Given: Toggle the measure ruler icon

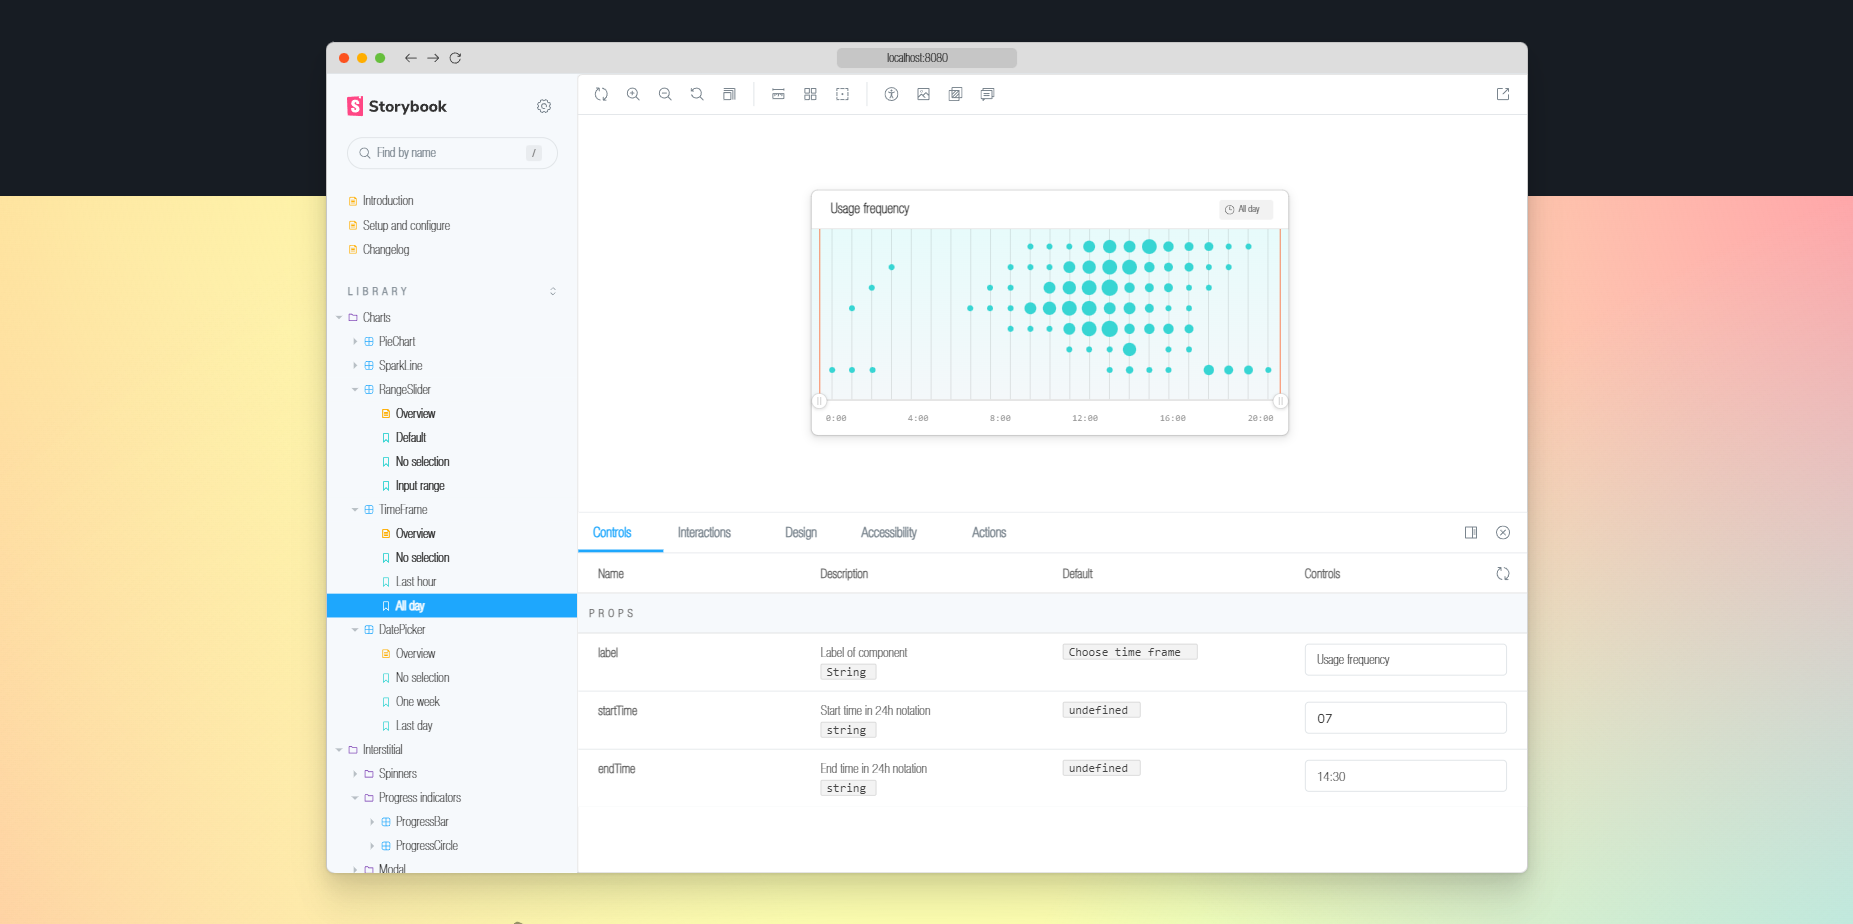Looking at the screenshot, I should click(x=778, y=94).
